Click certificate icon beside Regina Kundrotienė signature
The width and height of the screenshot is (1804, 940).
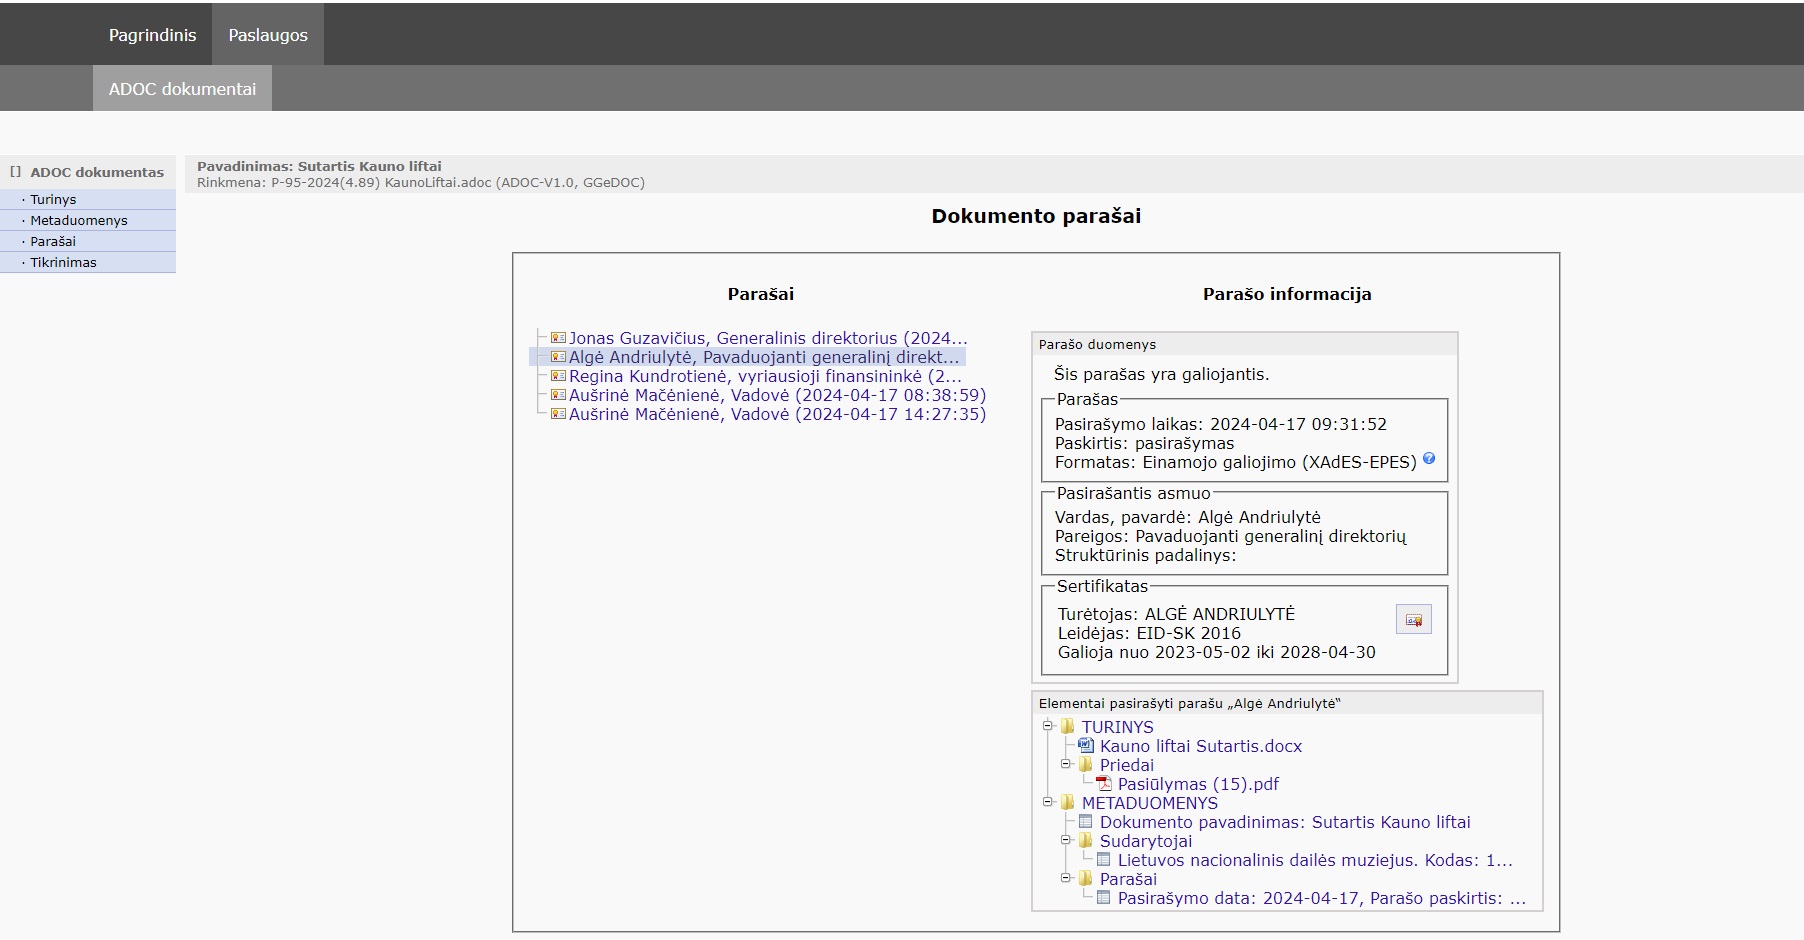click(x=558, y=376)
